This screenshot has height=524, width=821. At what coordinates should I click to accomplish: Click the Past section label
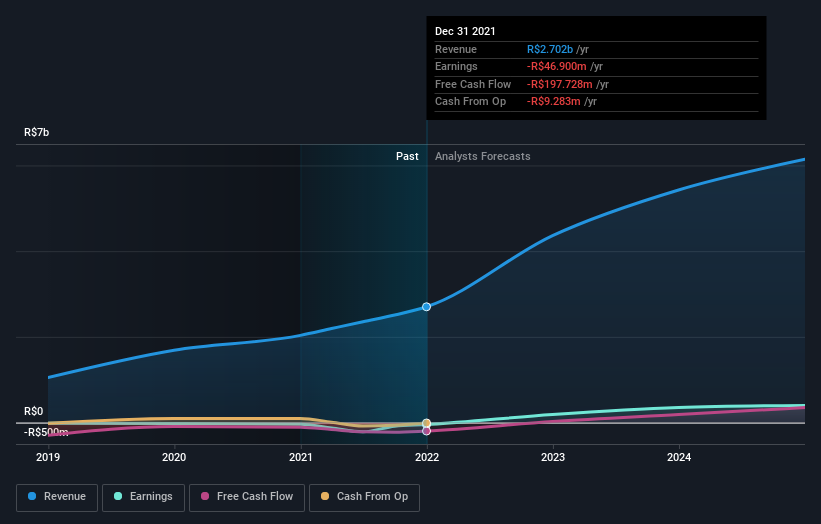click(x=407, y=157)
